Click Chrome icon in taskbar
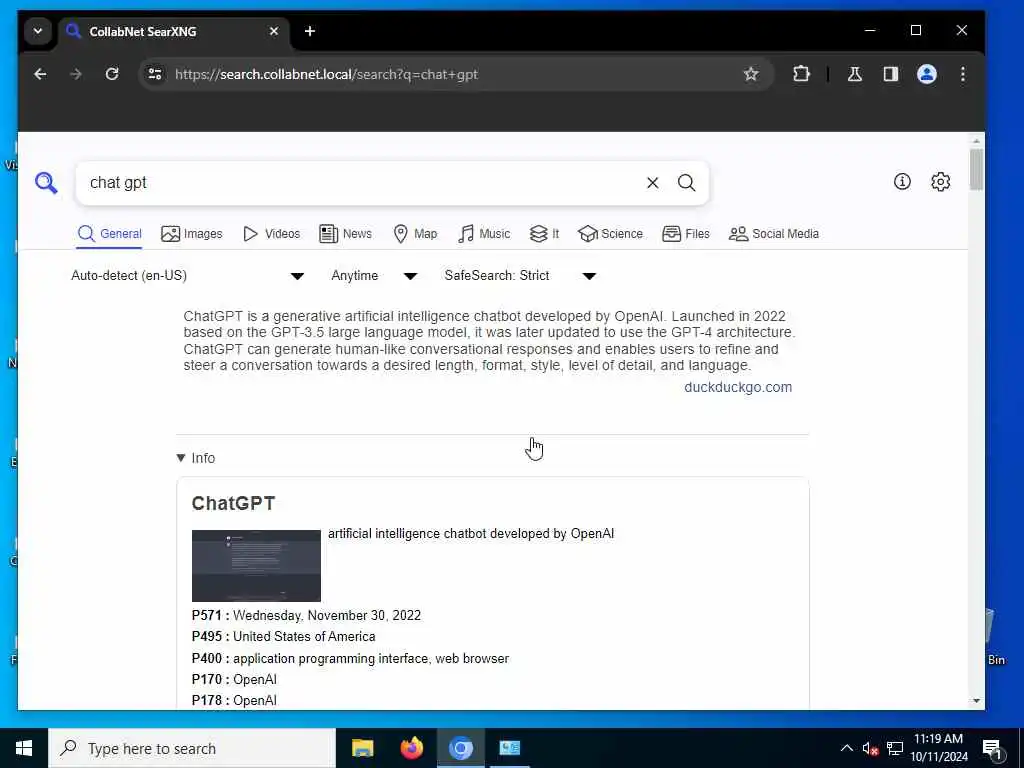Screen dimensions: 1024x768 coord(460,748)
